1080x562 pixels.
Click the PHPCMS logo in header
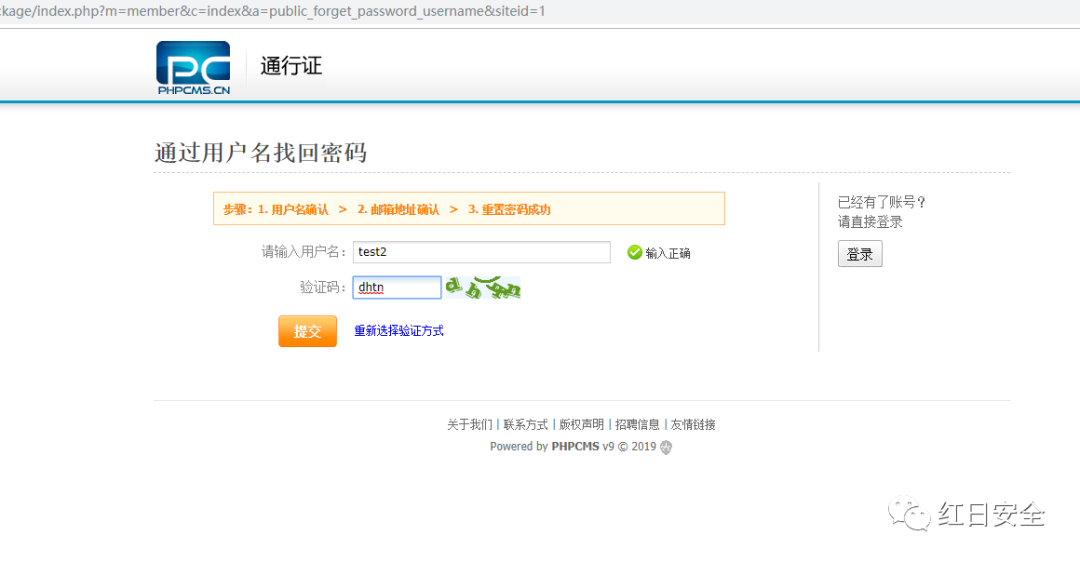click(193, 68)
